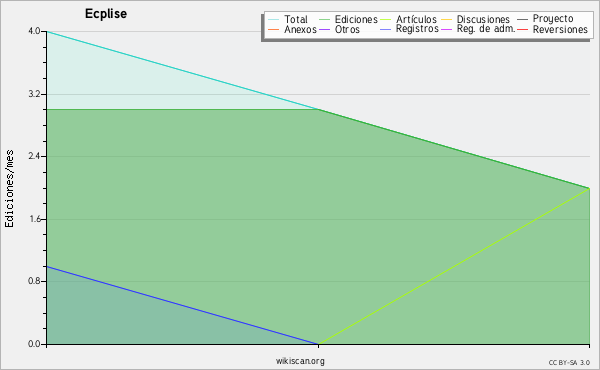Click the orange Anexos legend color line

click(x=274, y=29)
